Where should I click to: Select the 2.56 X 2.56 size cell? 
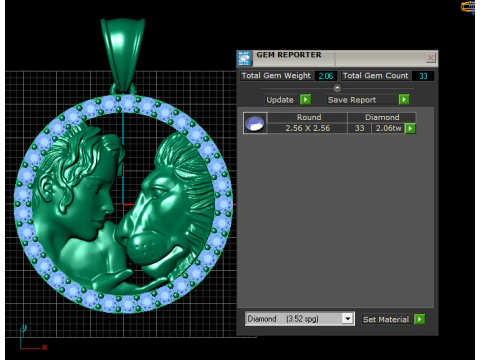click(x=307, y=128)
